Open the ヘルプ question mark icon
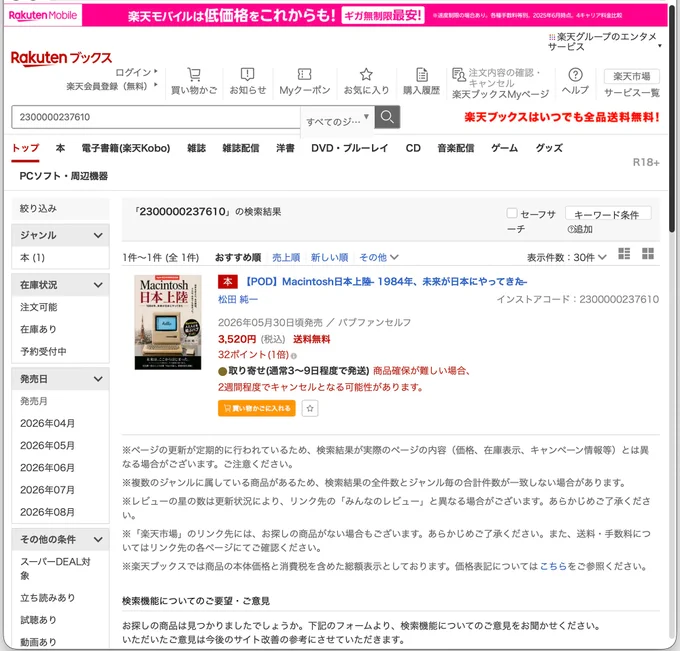 [x=575, y=75]
